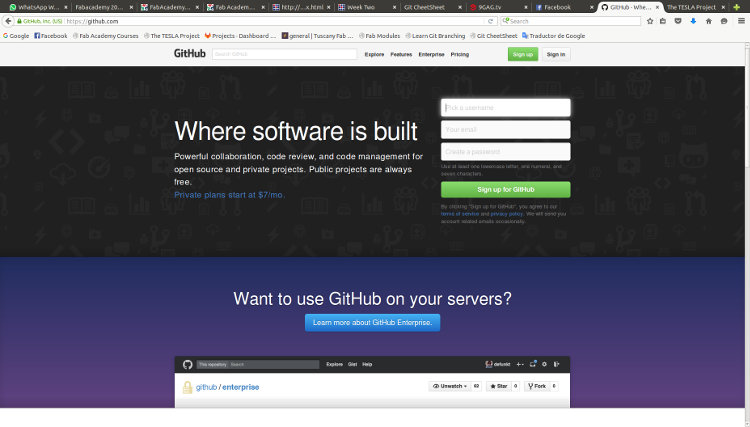
Task: Open the privacy policy link
Action: click(x=507, y=214)
